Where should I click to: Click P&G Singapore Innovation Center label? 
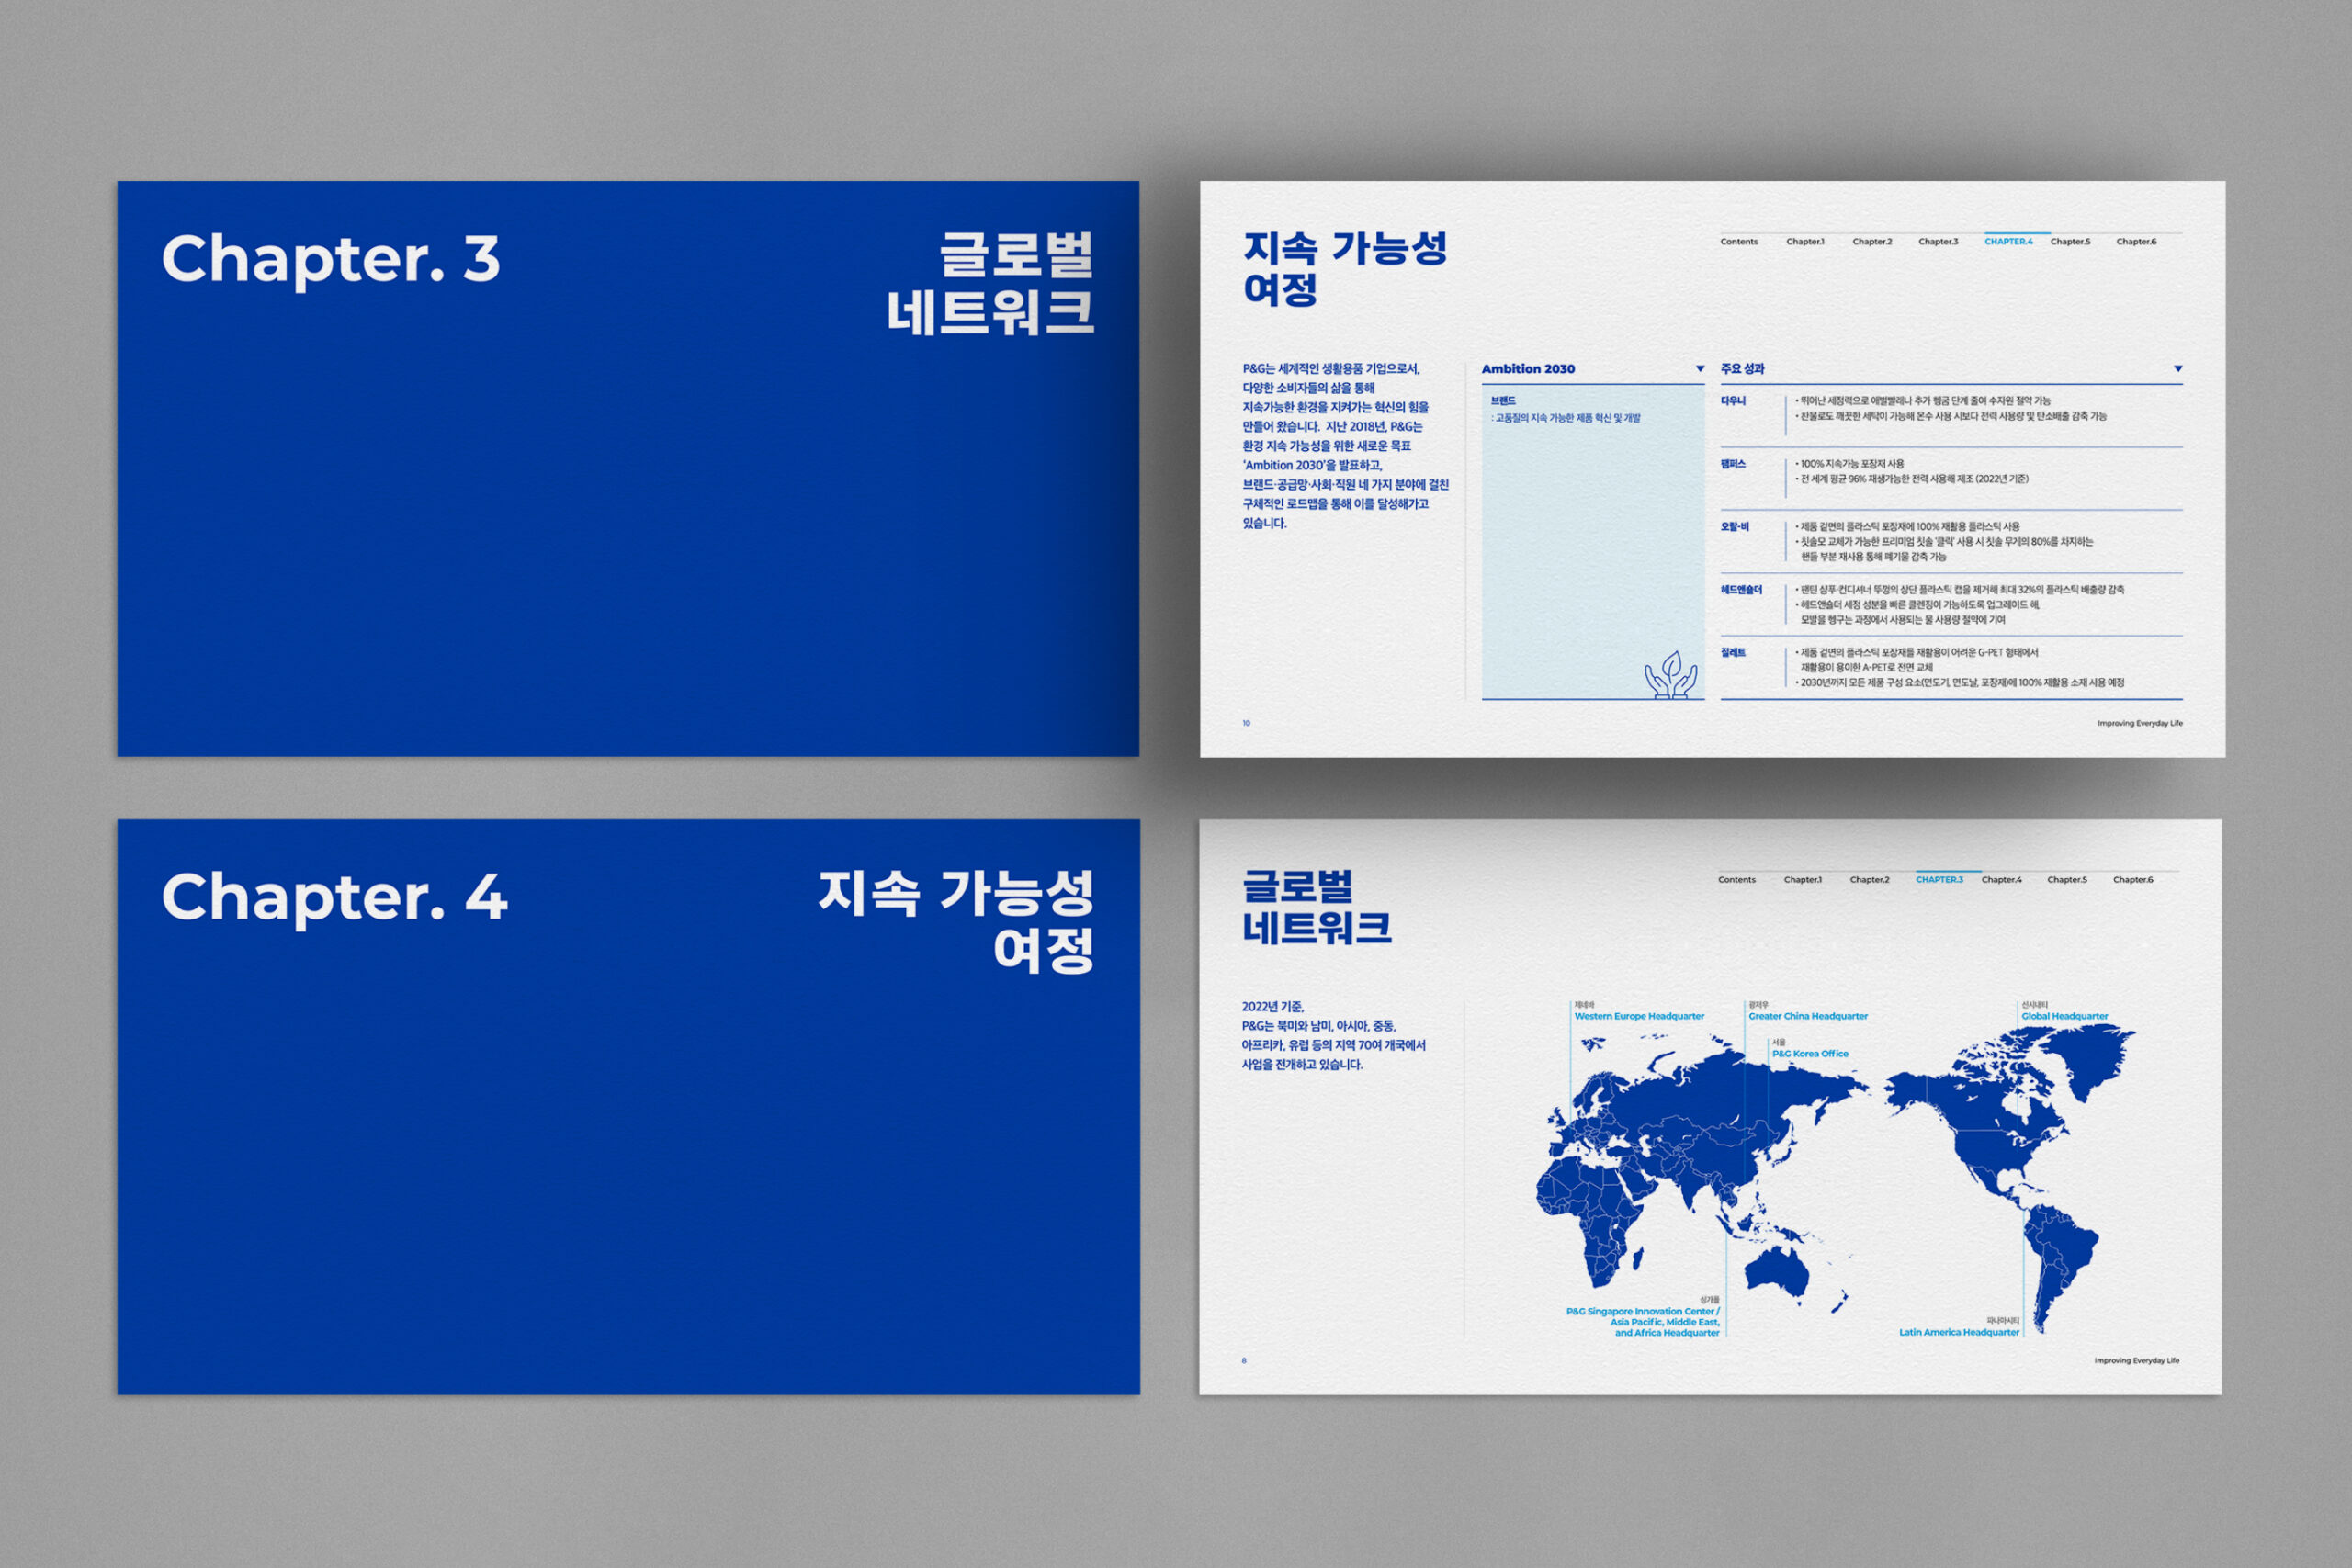1643,1311
